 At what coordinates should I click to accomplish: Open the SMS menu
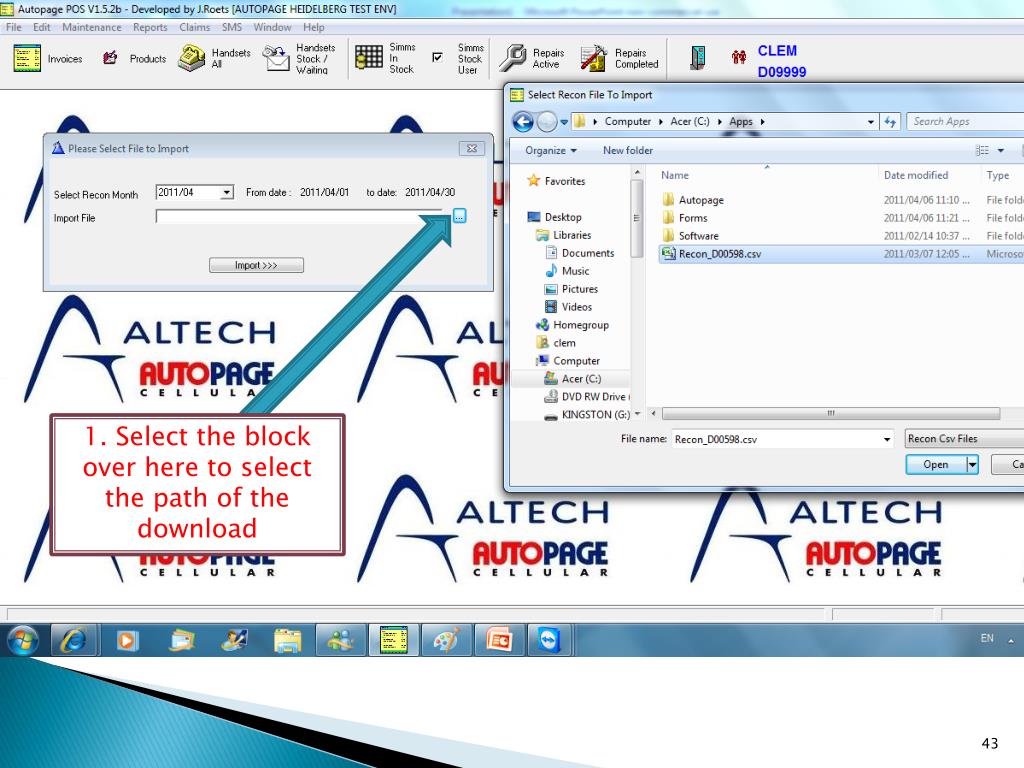click(x=232, y=27)
